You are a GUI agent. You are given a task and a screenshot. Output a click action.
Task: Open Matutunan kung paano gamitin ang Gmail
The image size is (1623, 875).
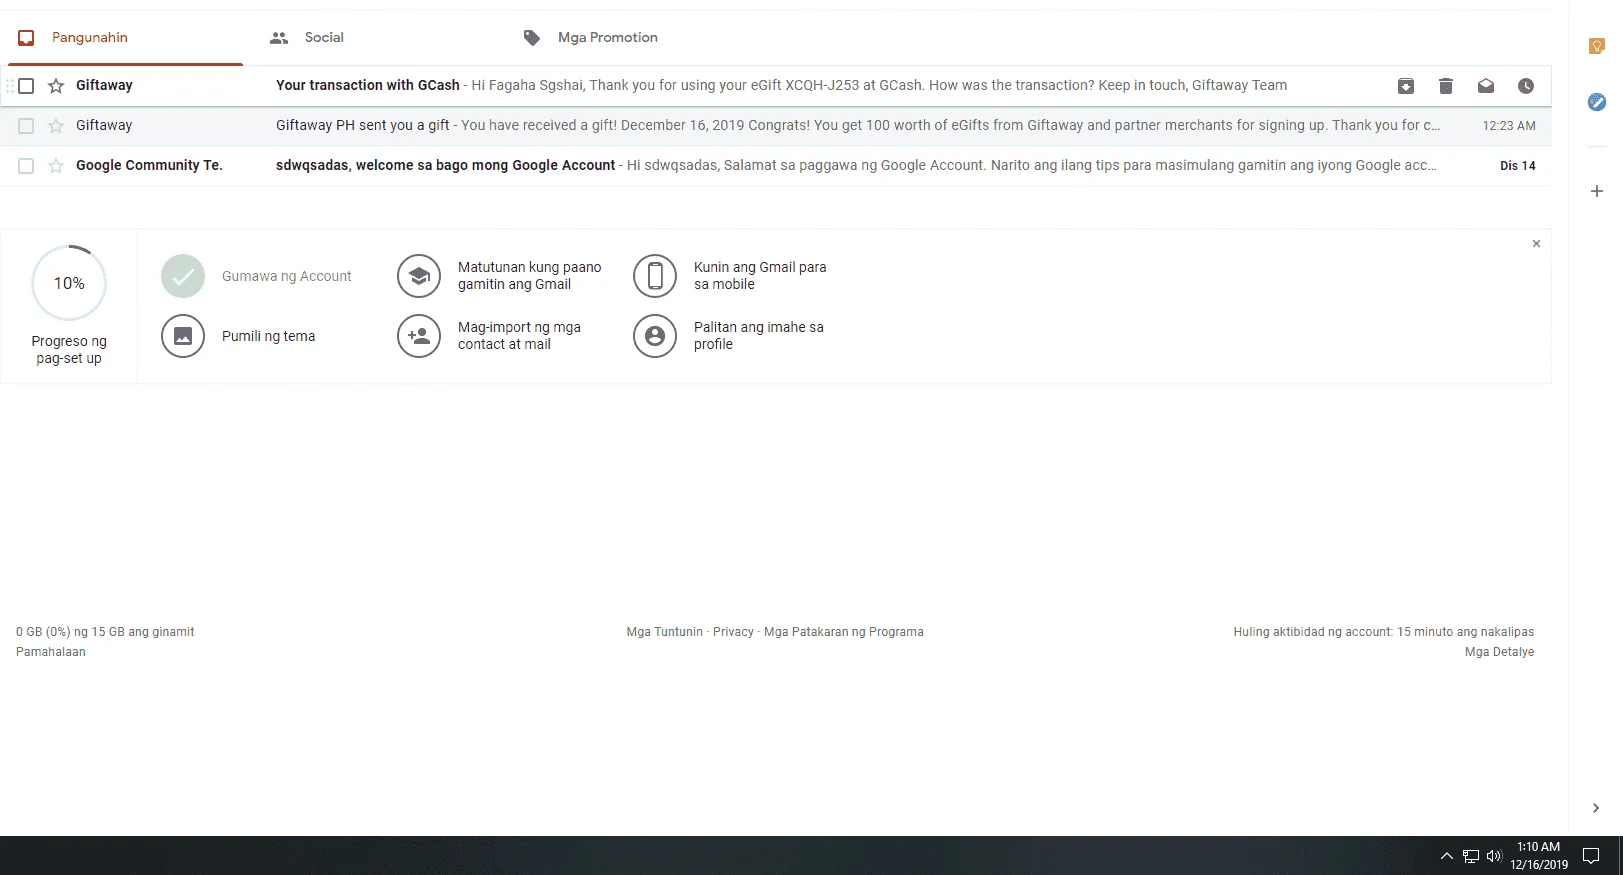[x=529, y=276]
